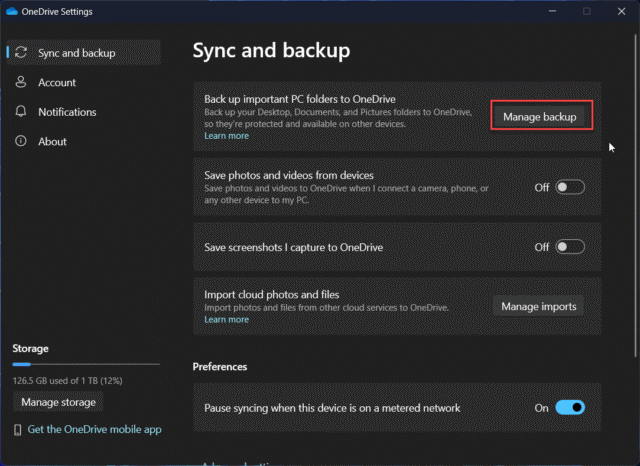Open Learn more link under backup folders
Viewport: 640px width, 466px height.
[x=227, y=136]
